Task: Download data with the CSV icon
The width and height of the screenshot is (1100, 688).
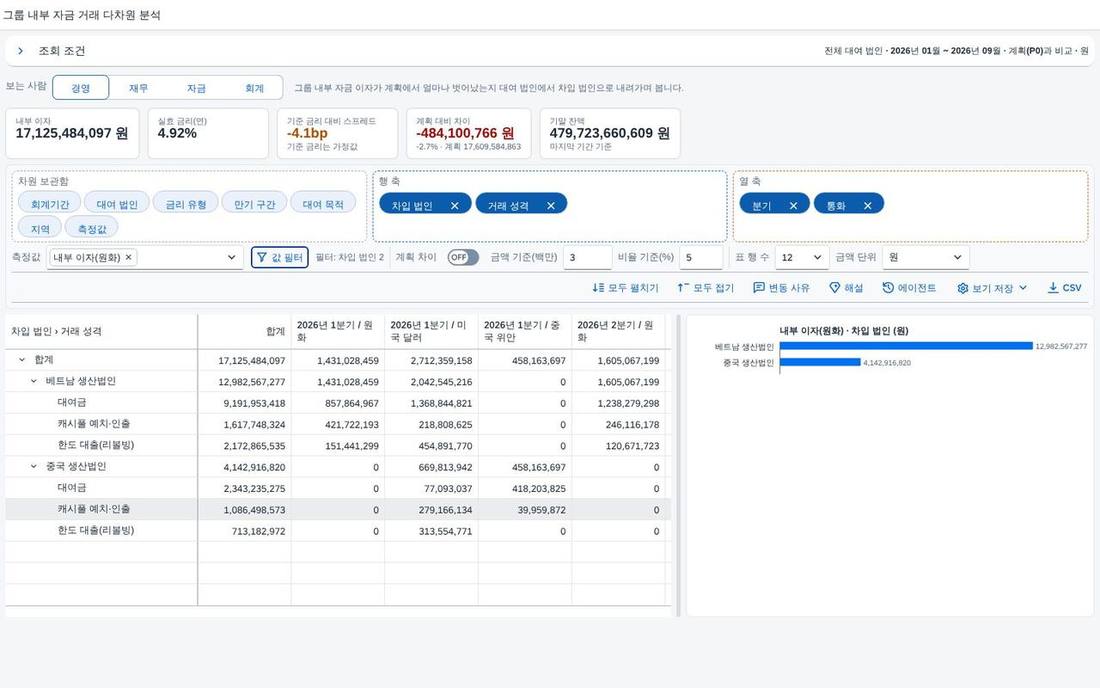Action: [x=1053, y=288]
